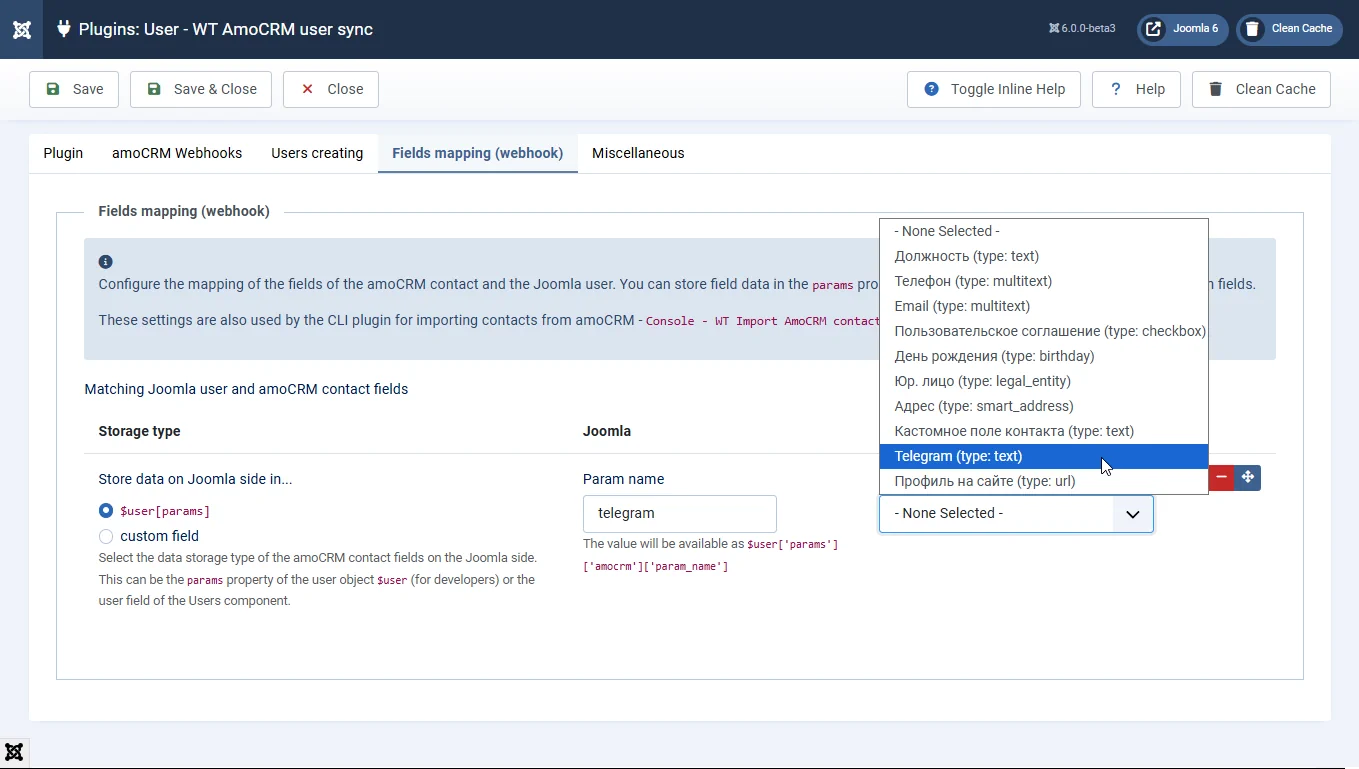
Task: Click the Help question mark button
Action: point(1136,89)
